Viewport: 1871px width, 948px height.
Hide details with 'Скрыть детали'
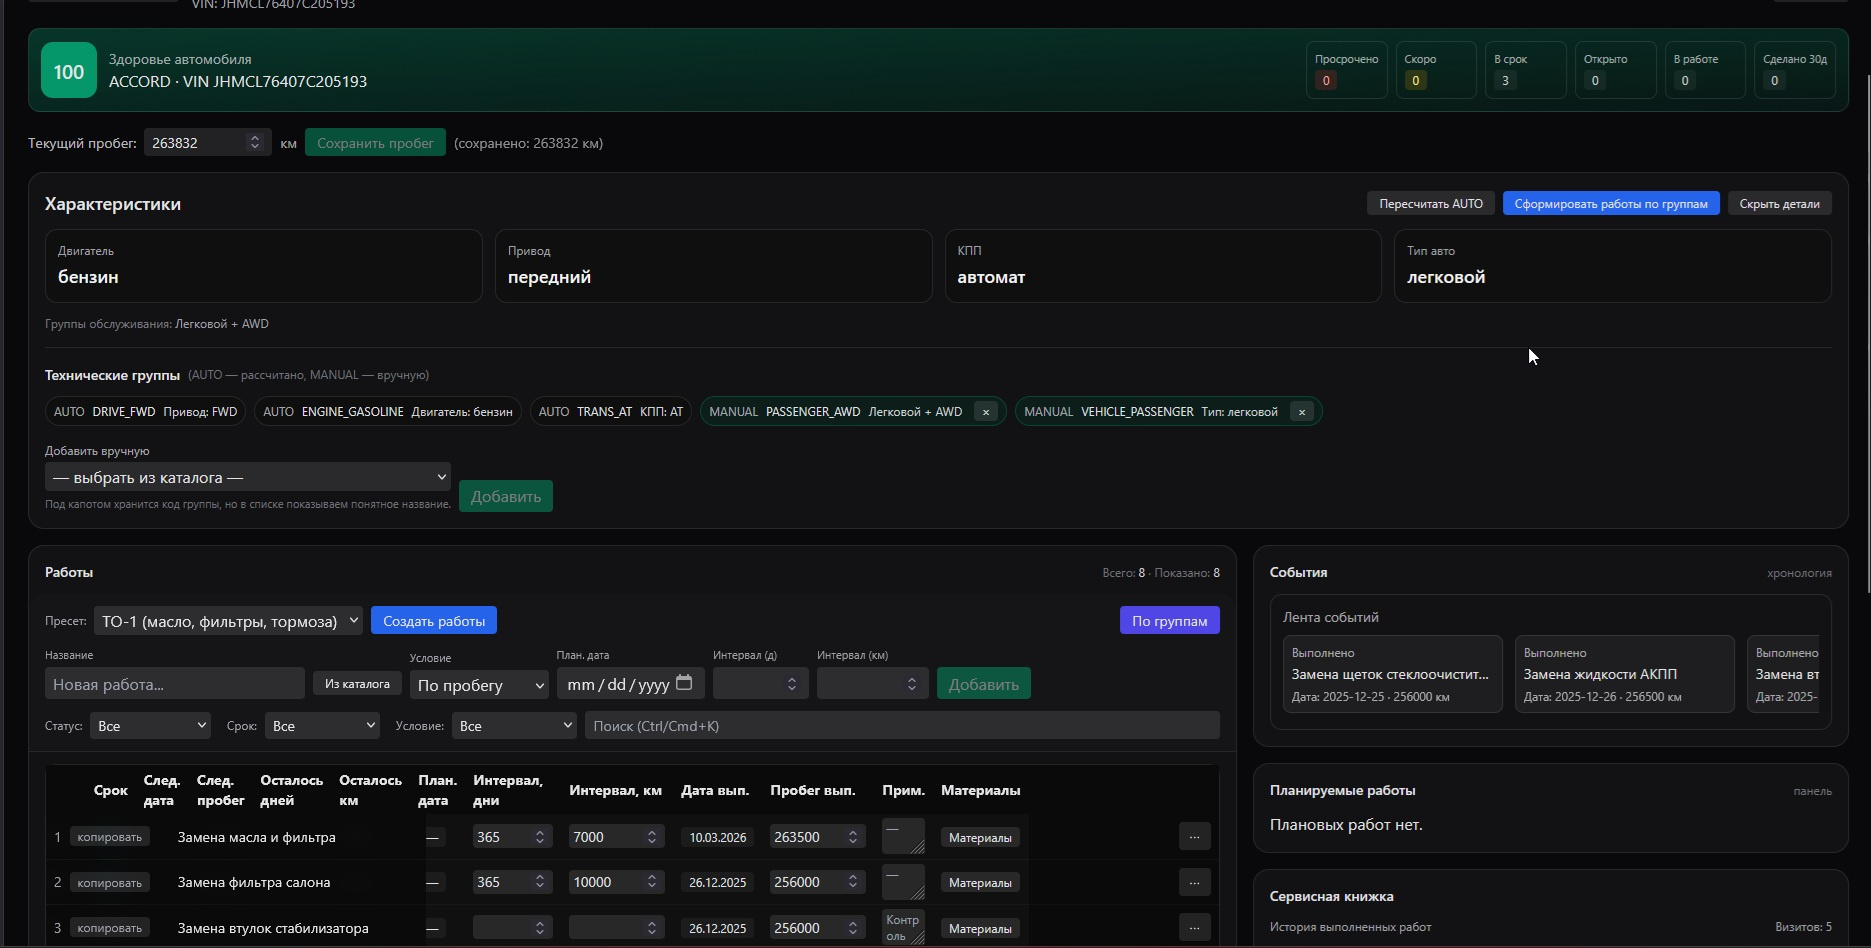coord(1779,204)
